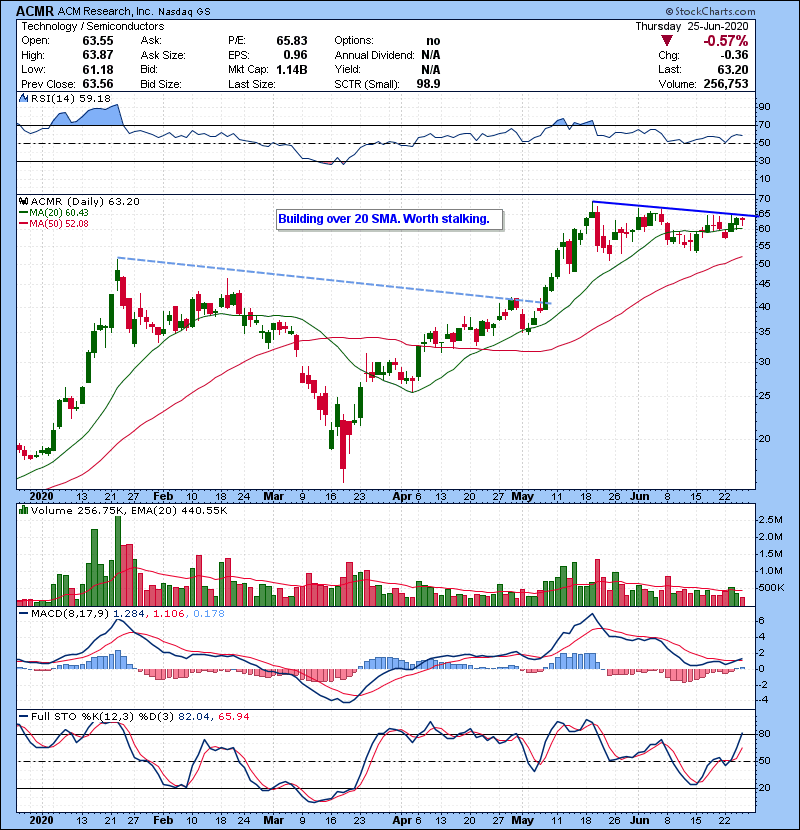The image size is (800, 830).
Task: Select the Low value 61.18
Action: pos(97,69)
